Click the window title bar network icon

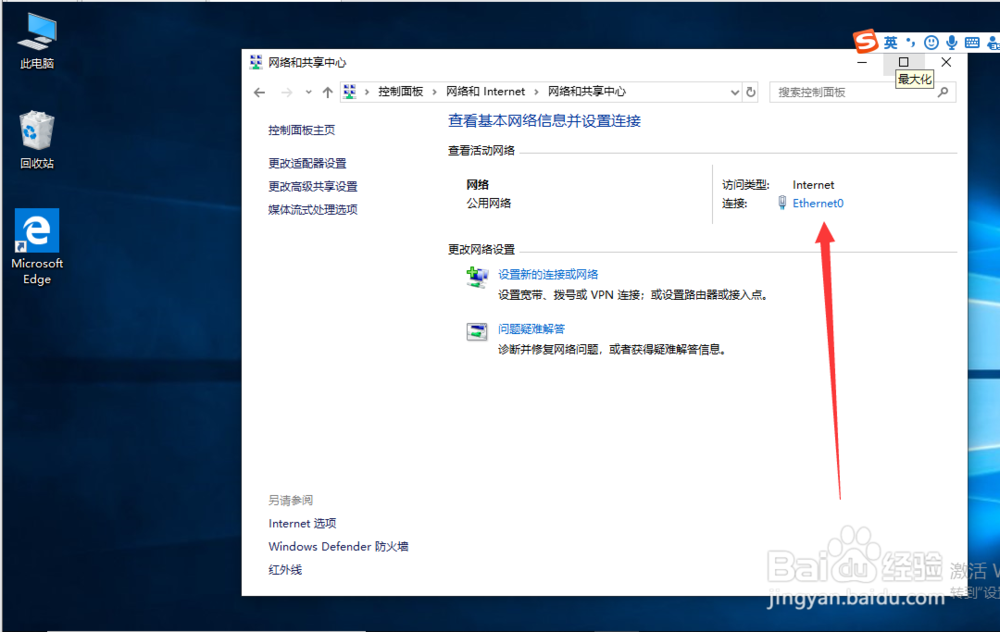(x=256, y=62)
